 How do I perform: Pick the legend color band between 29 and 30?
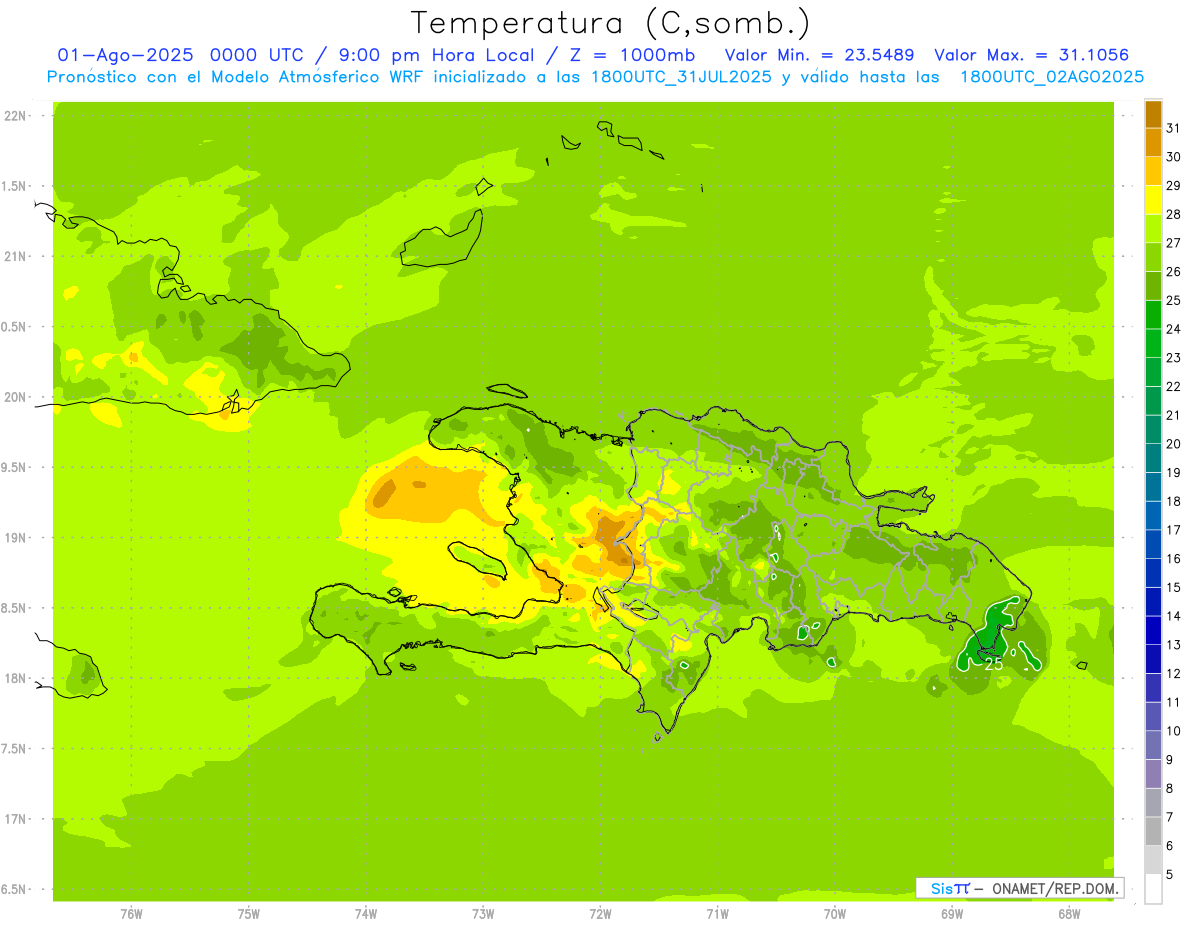1153,171
